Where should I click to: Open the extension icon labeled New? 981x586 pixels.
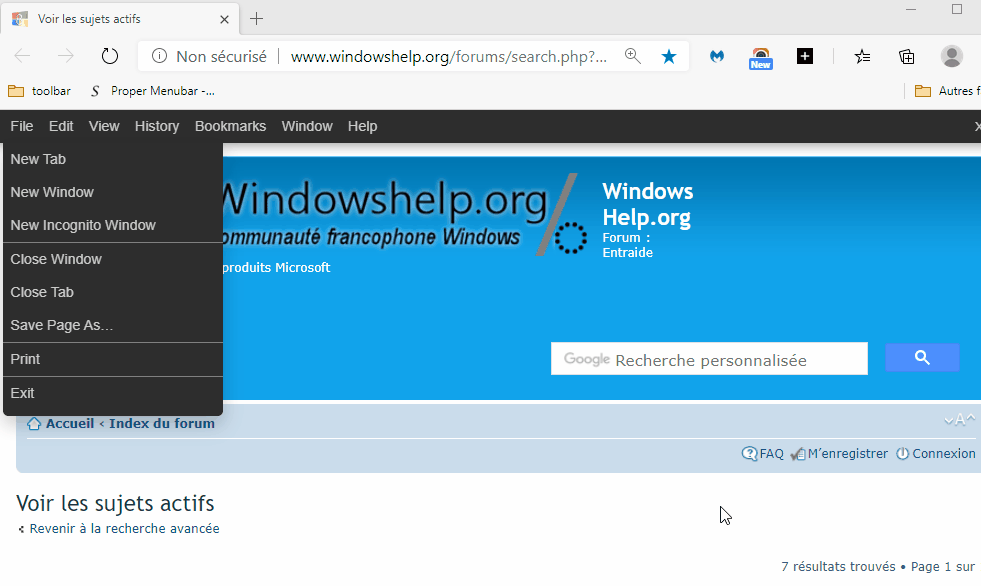[x=761, y=58]
